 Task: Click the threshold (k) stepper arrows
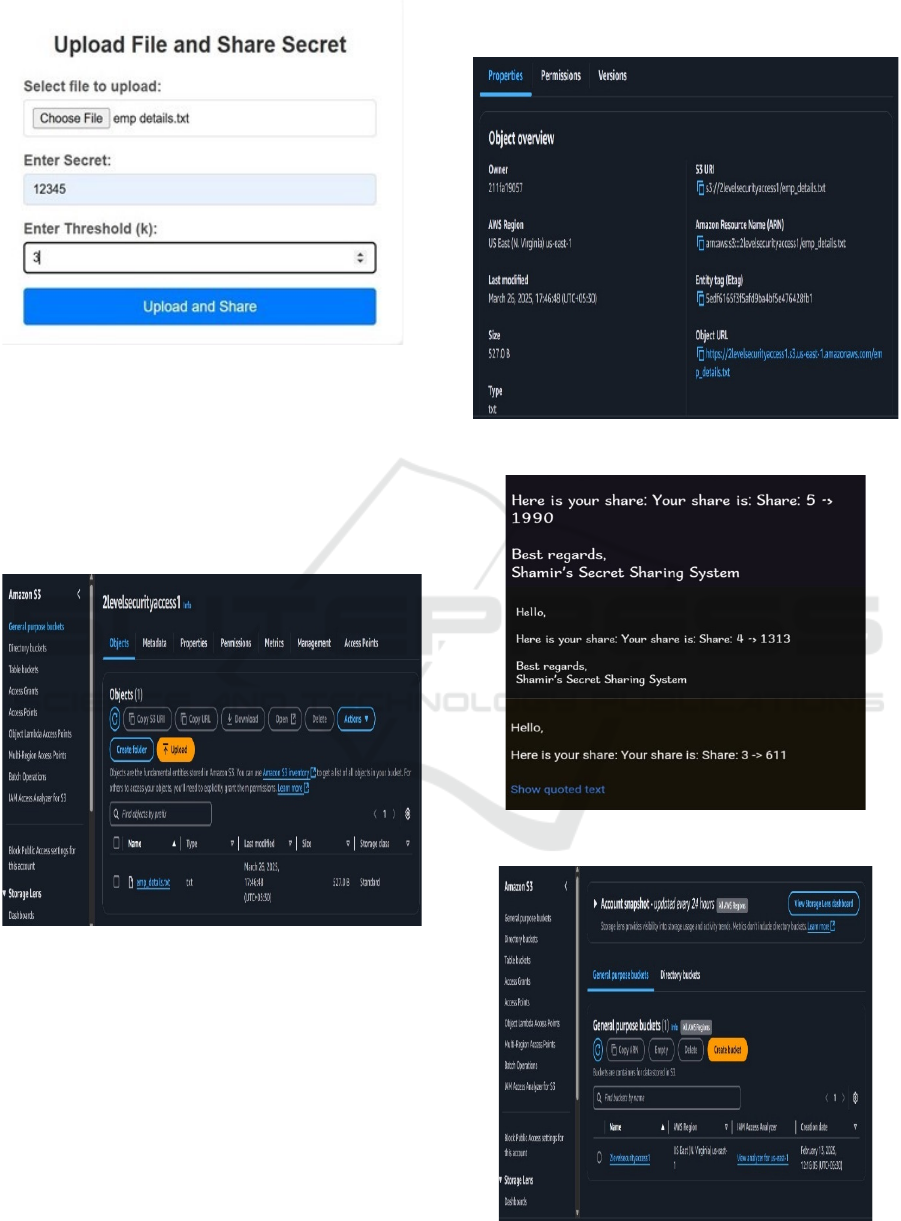361,258
